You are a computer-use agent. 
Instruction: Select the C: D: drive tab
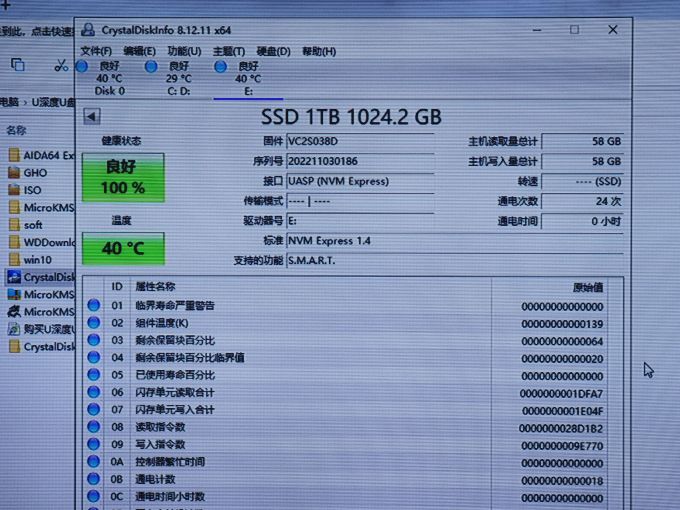[179, 78]
